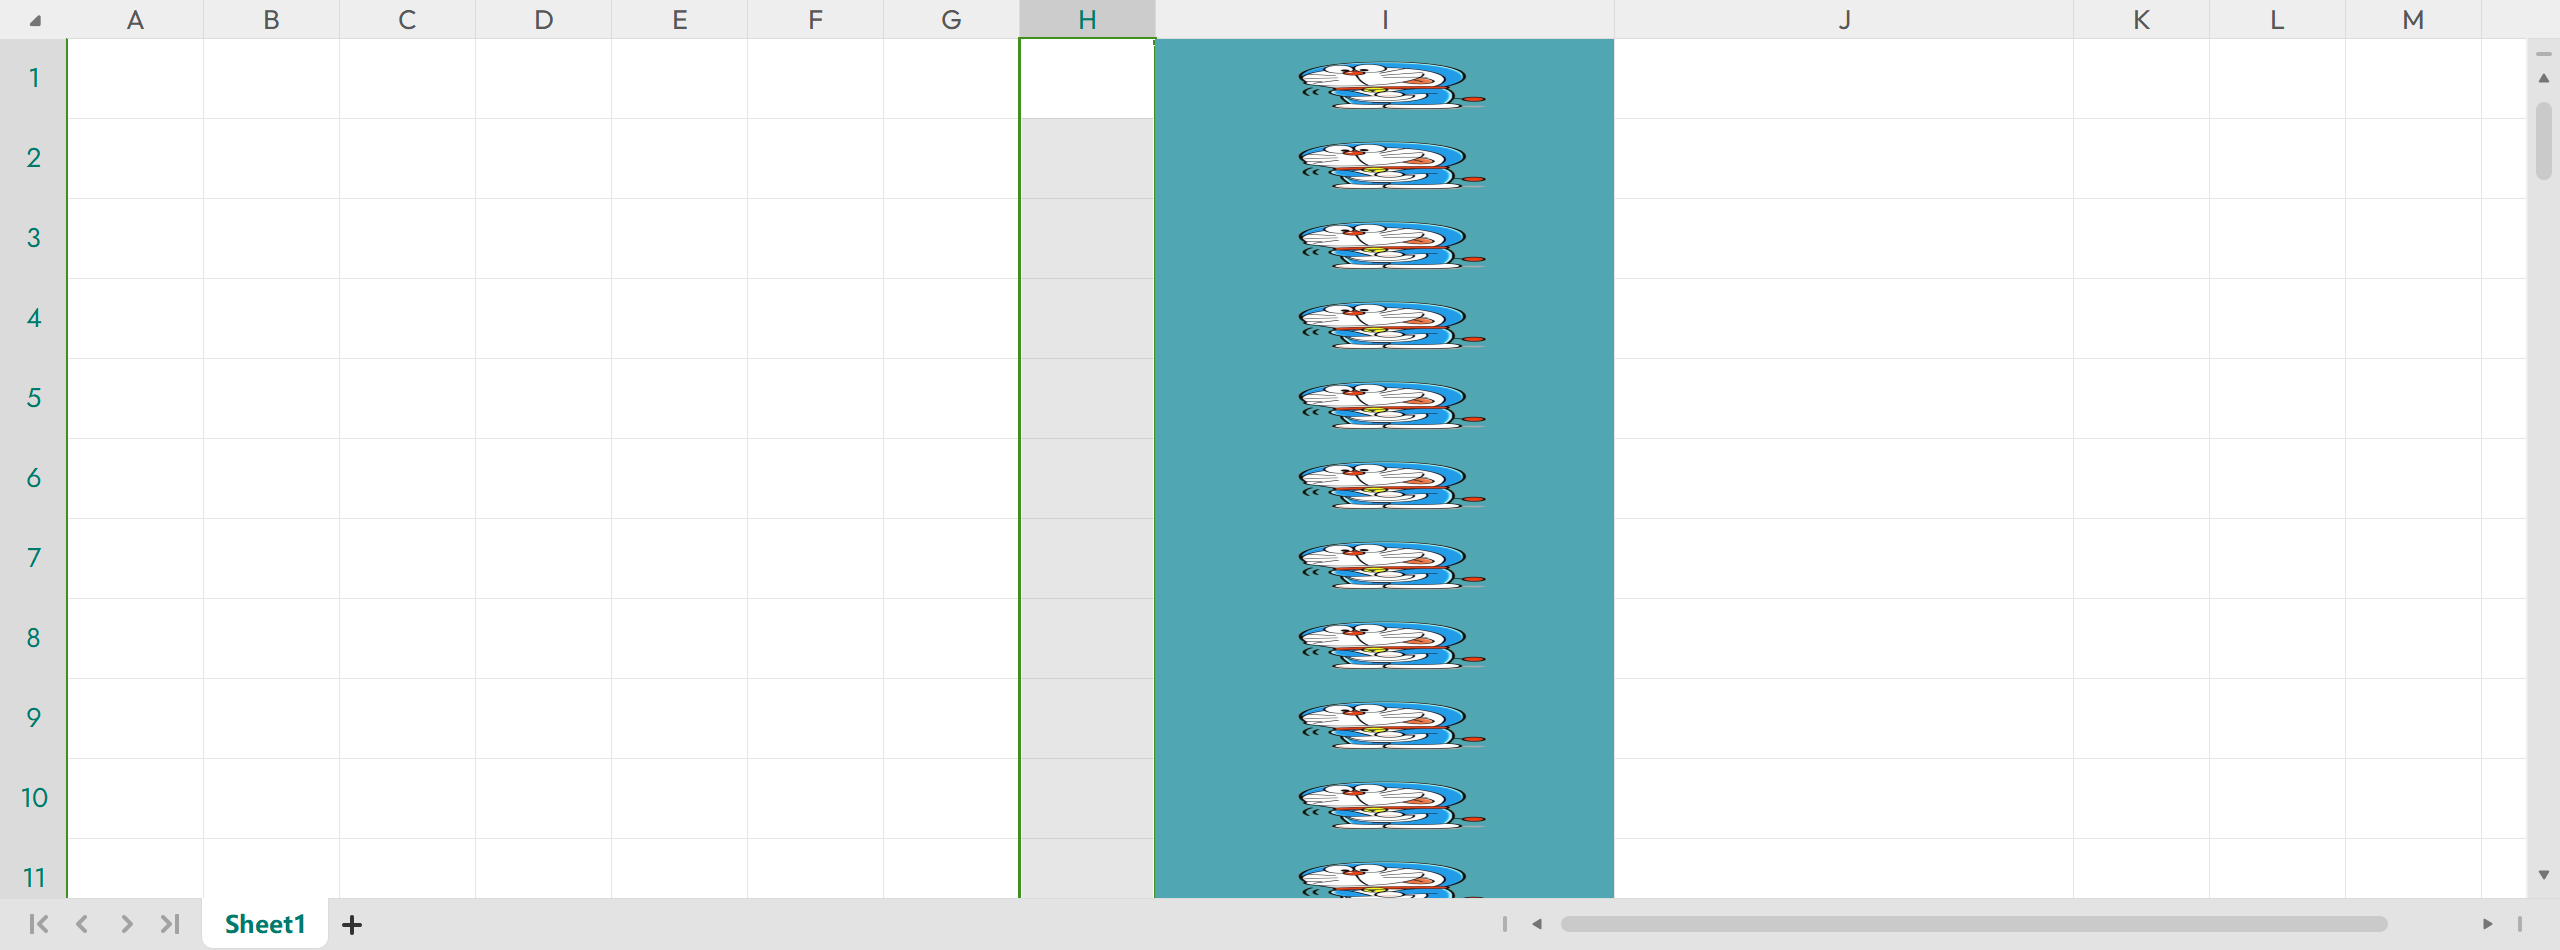
Task: Add a new sheet with plus icon
Action: pyautogui.click(x=352, y=925)
